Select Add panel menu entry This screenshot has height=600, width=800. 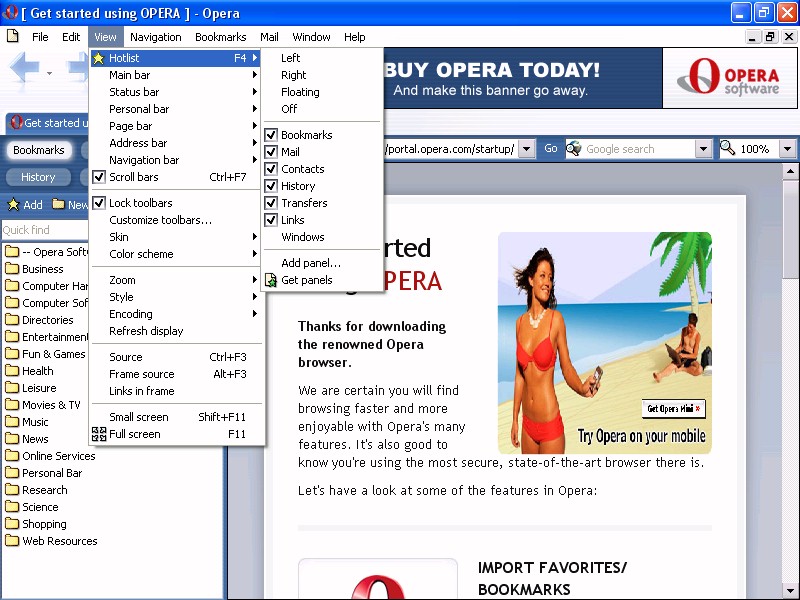(x=322, y=263)
